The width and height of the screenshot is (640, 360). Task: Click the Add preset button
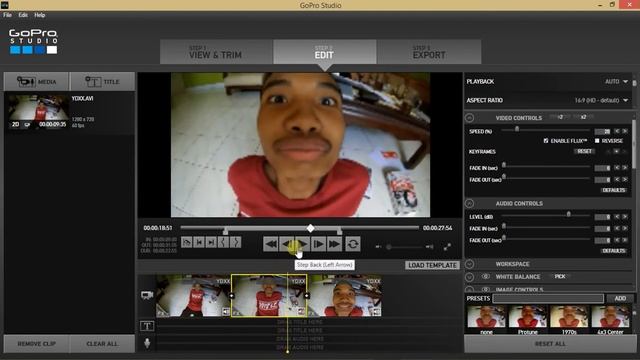pyautogui.click(x=620, y=298)
